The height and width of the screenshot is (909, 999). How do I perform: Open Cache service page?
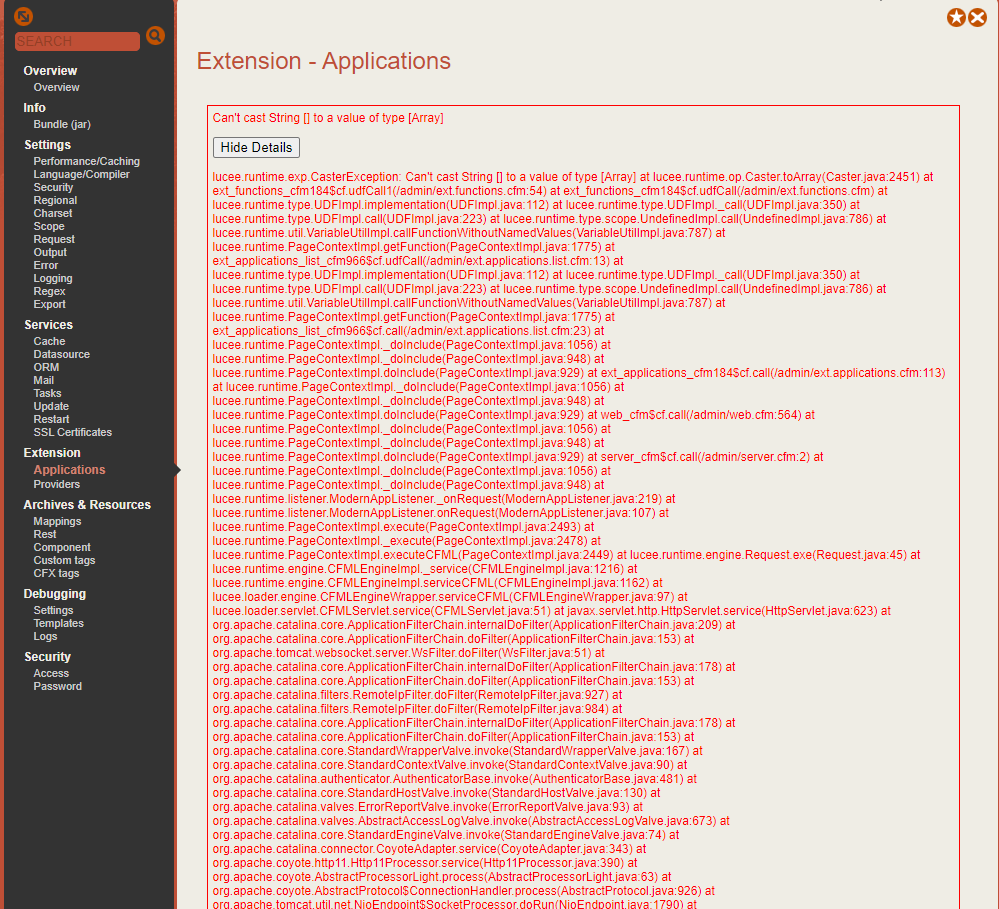click(50, 341)
